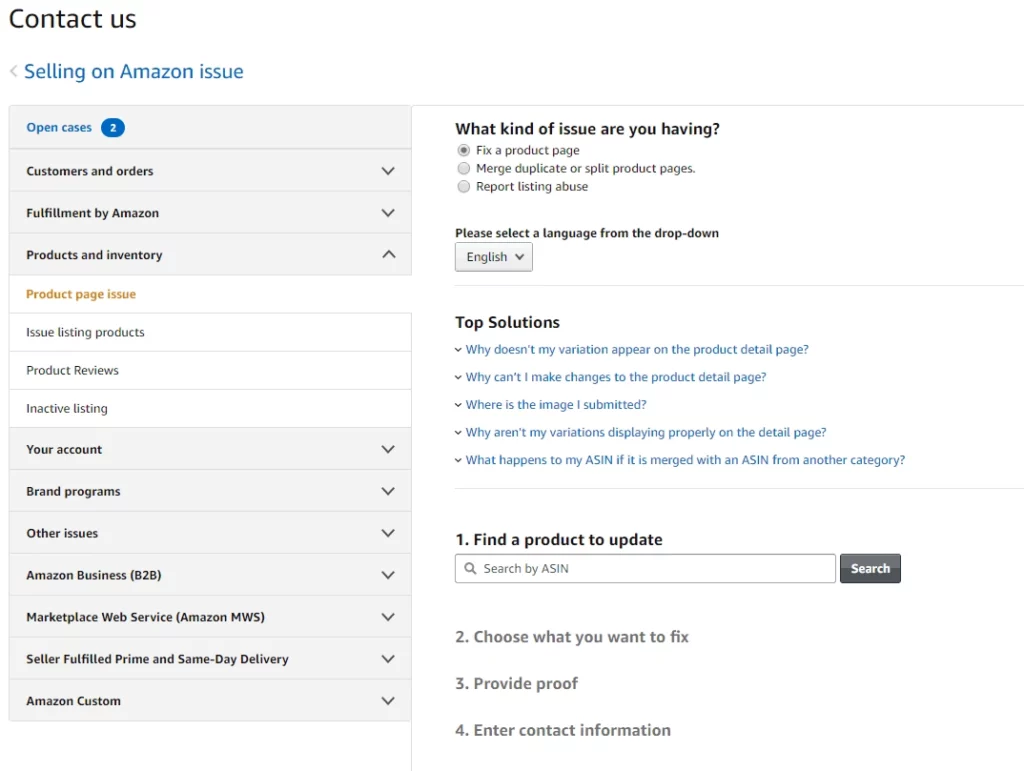Click chevron next to Brand programs

click(388, 491)
